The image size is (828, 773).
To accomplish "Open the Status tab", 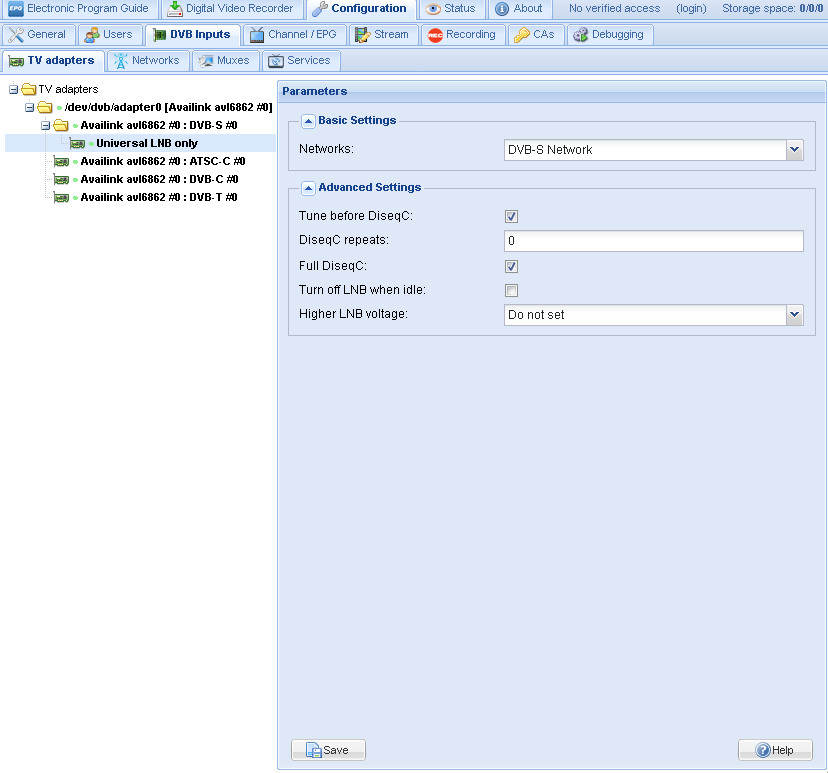I will pos(451,9).
